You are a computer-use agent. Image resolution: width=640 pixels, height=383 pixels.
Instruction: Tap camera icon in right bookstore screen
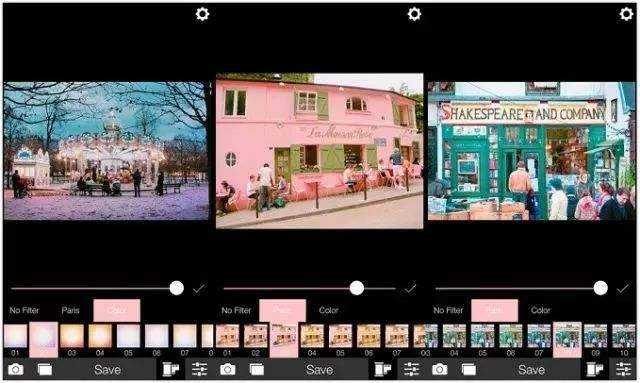click(440, 370)
